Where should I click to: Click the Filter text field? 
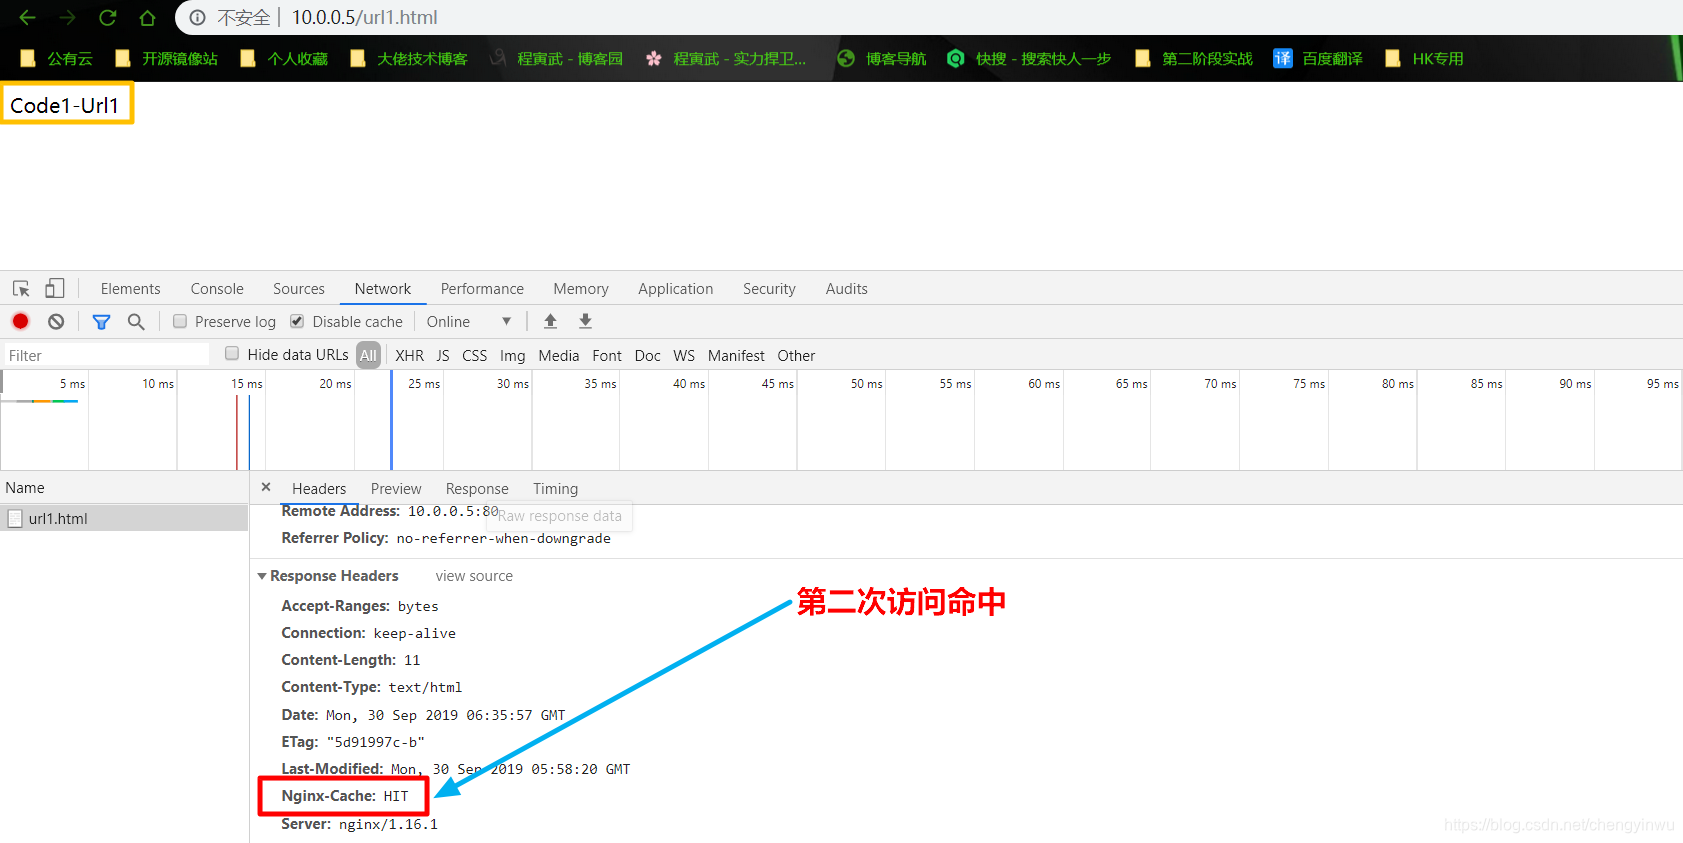(106, 355)
